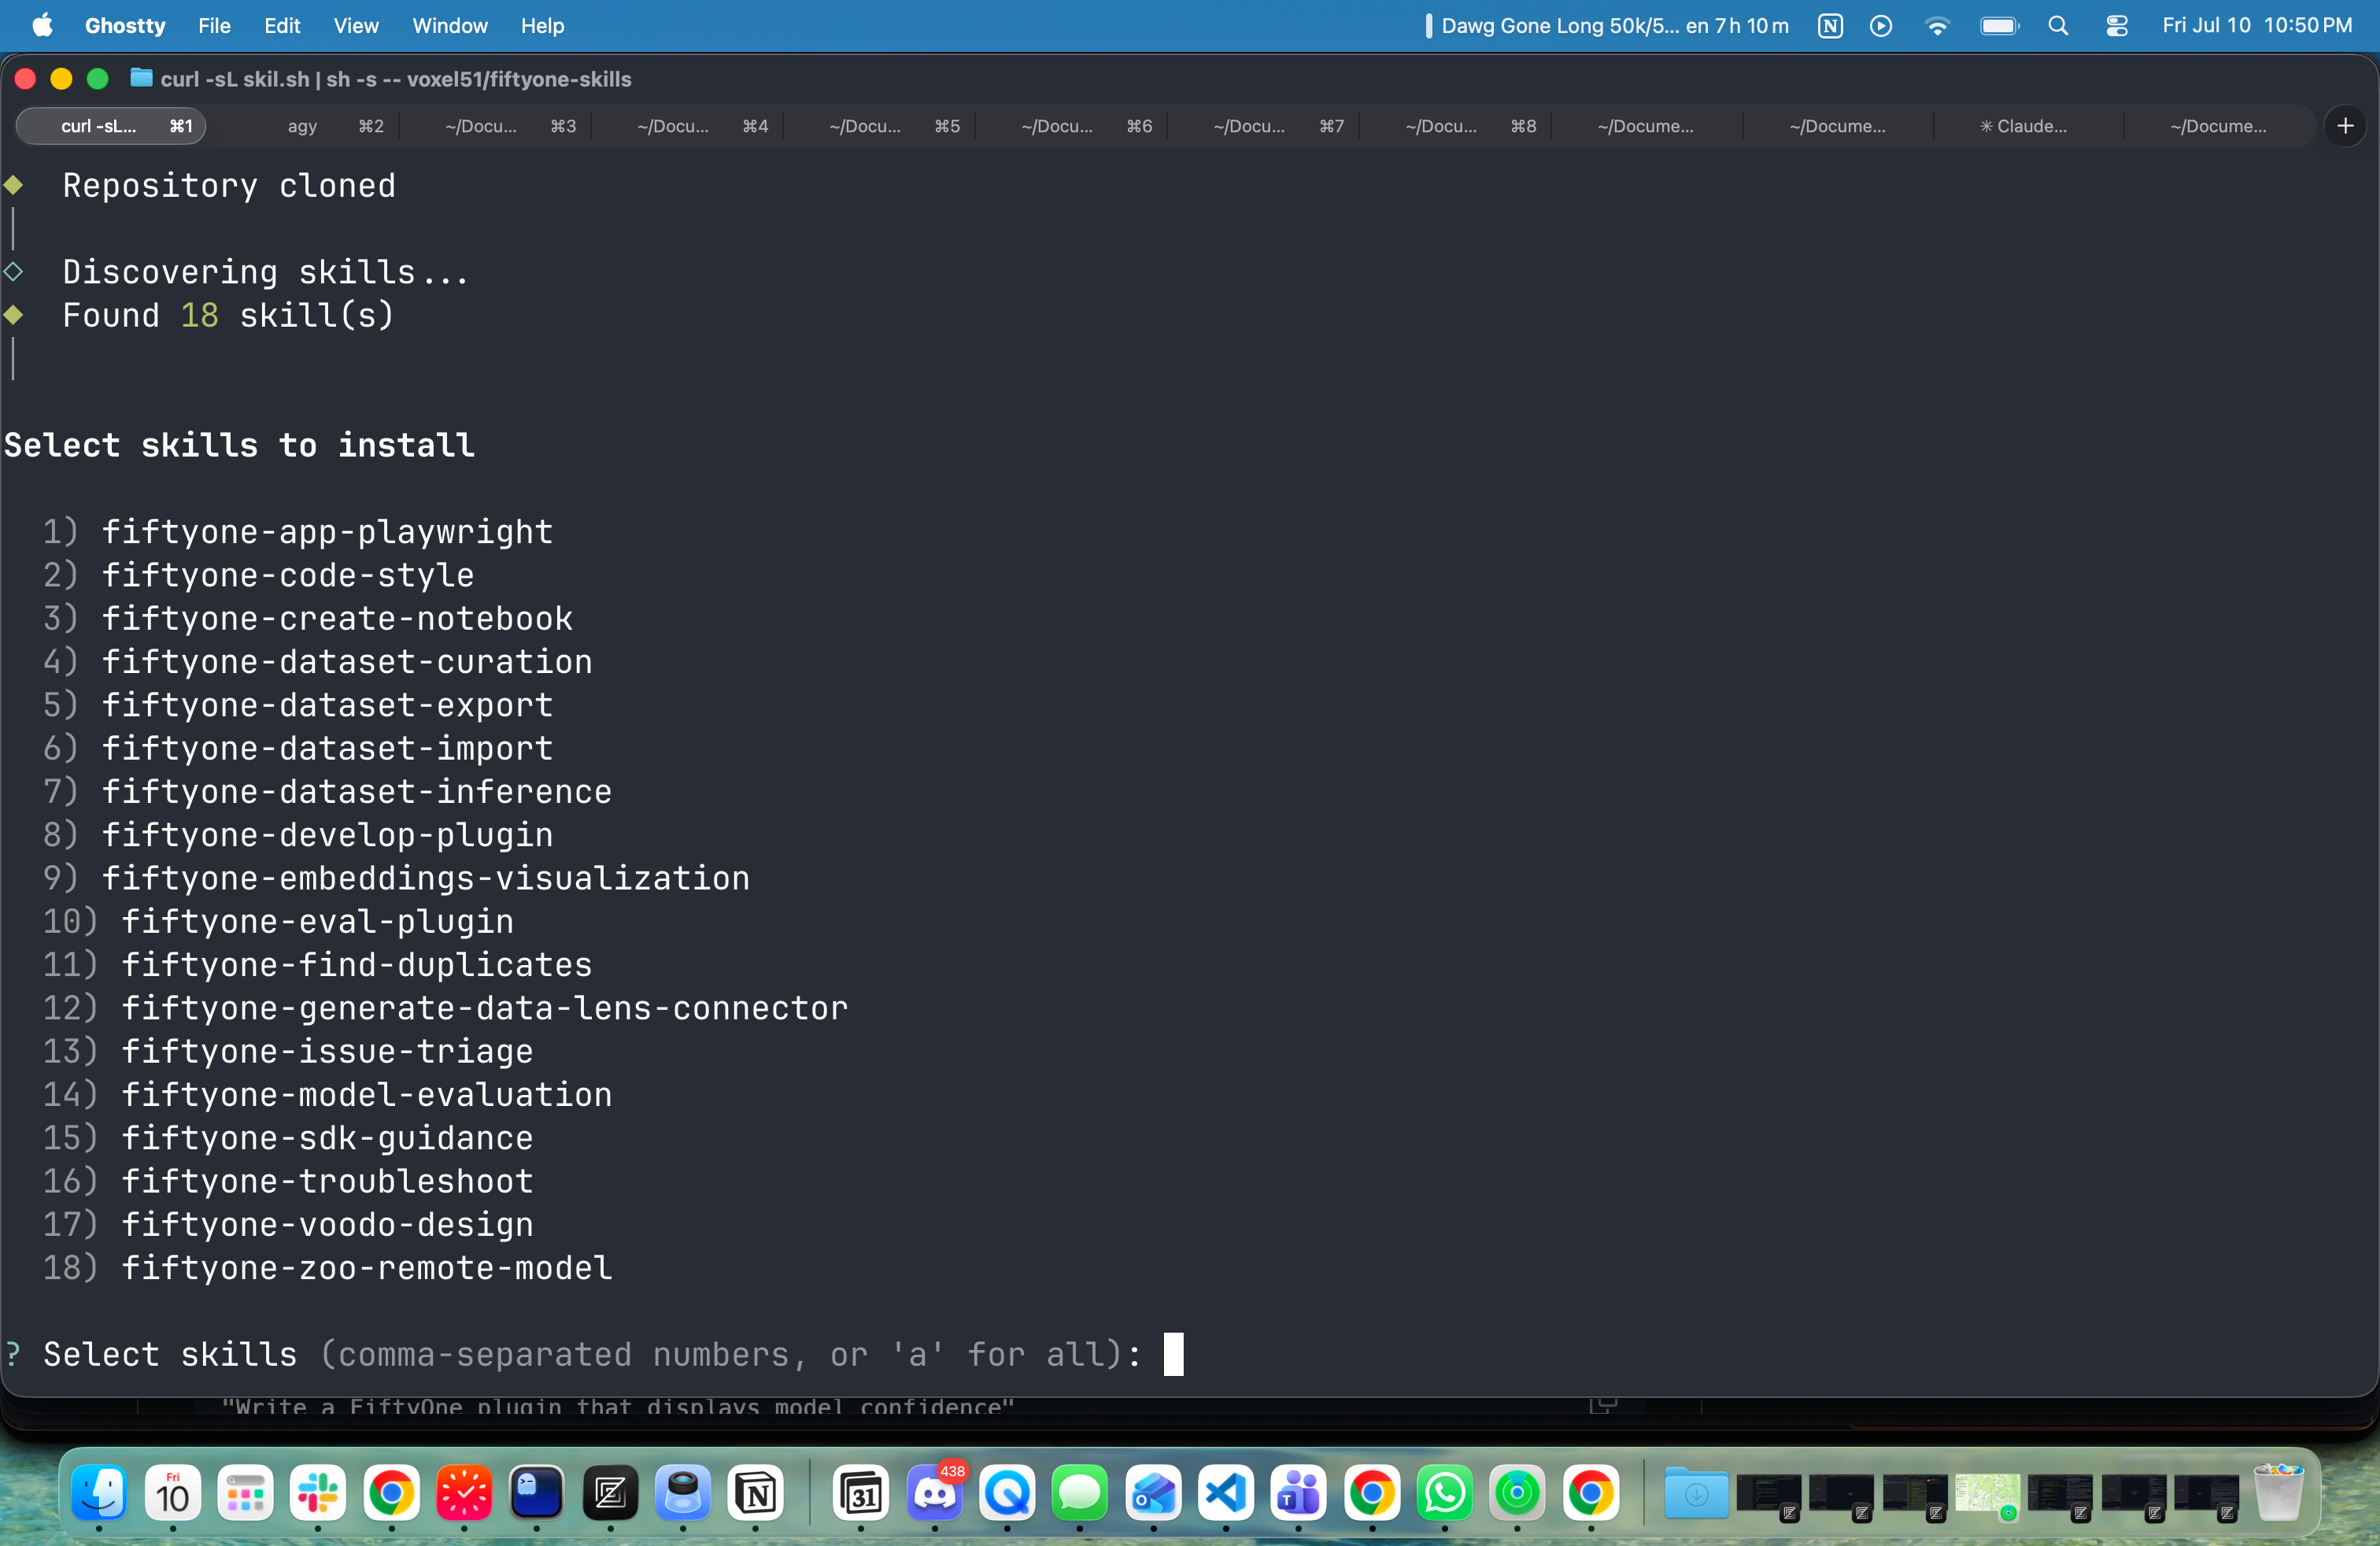Click the date and time in menu bar
This screenshot has width=2380, height=1546.
2257,26
